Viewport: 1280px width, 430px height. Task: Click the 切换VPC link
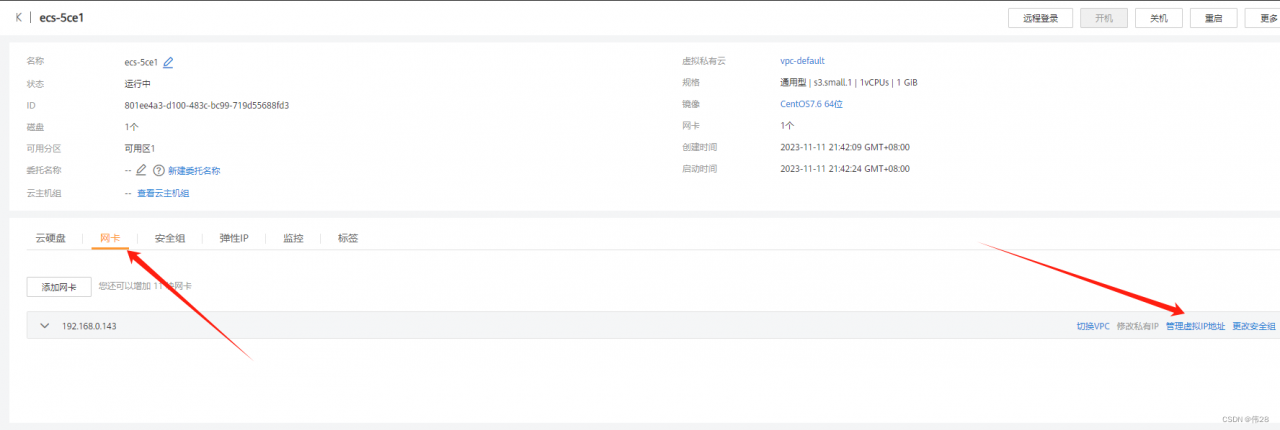click(1092, 326)
